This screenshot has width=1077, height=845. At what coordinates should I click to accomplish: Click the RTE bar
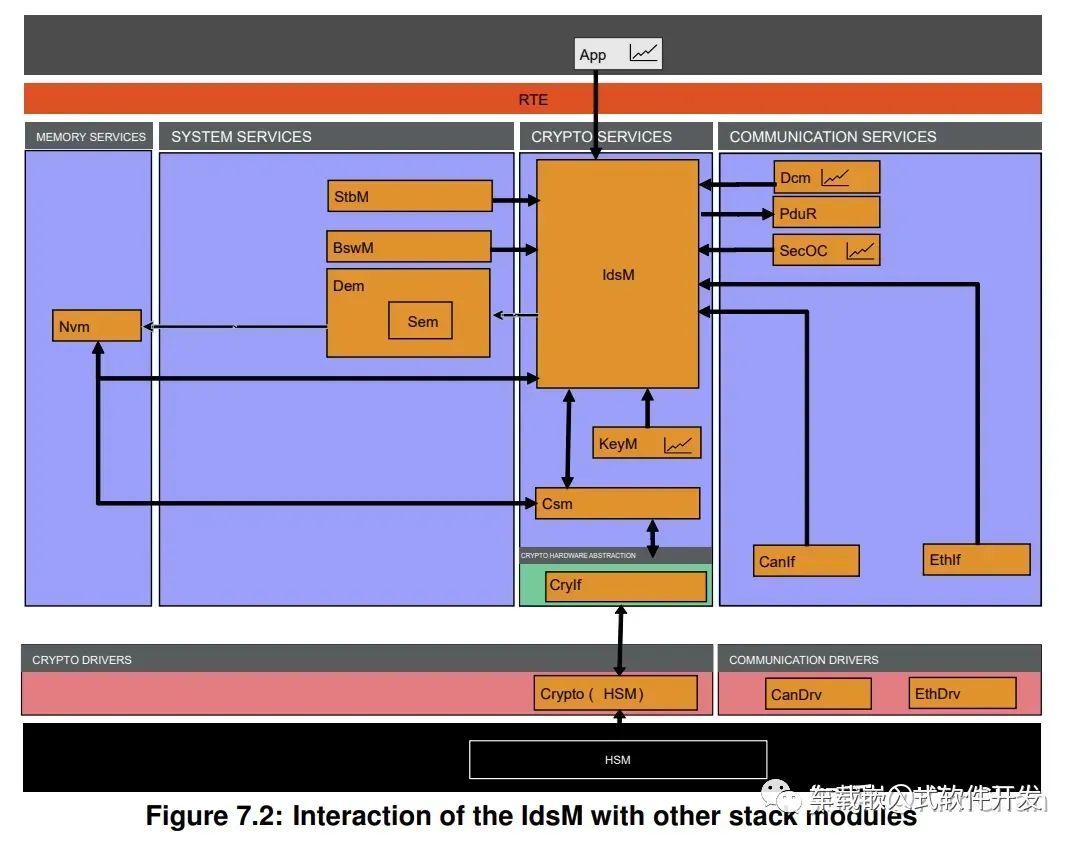[533, 99]
